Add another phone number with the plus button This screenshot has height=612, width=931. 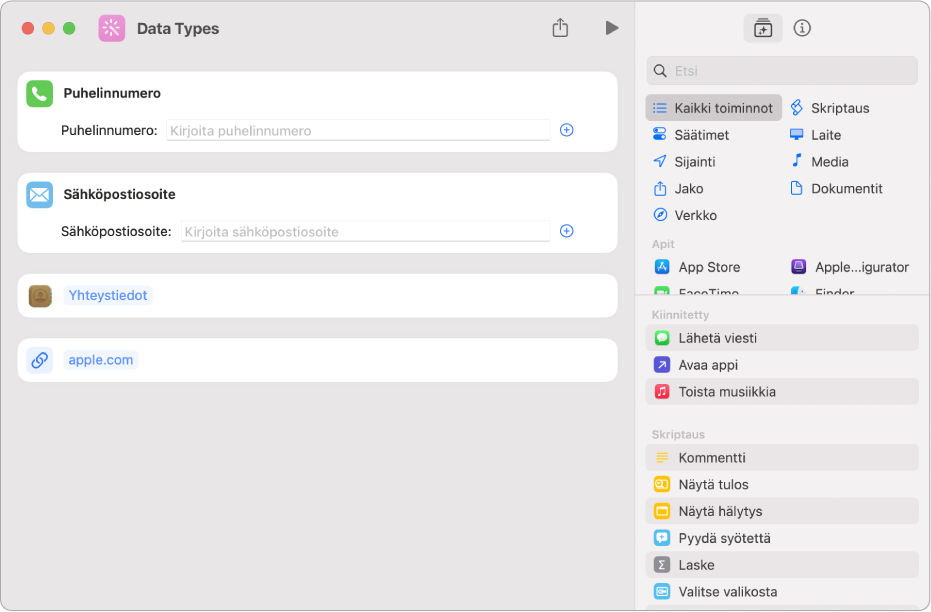point(566,130)
